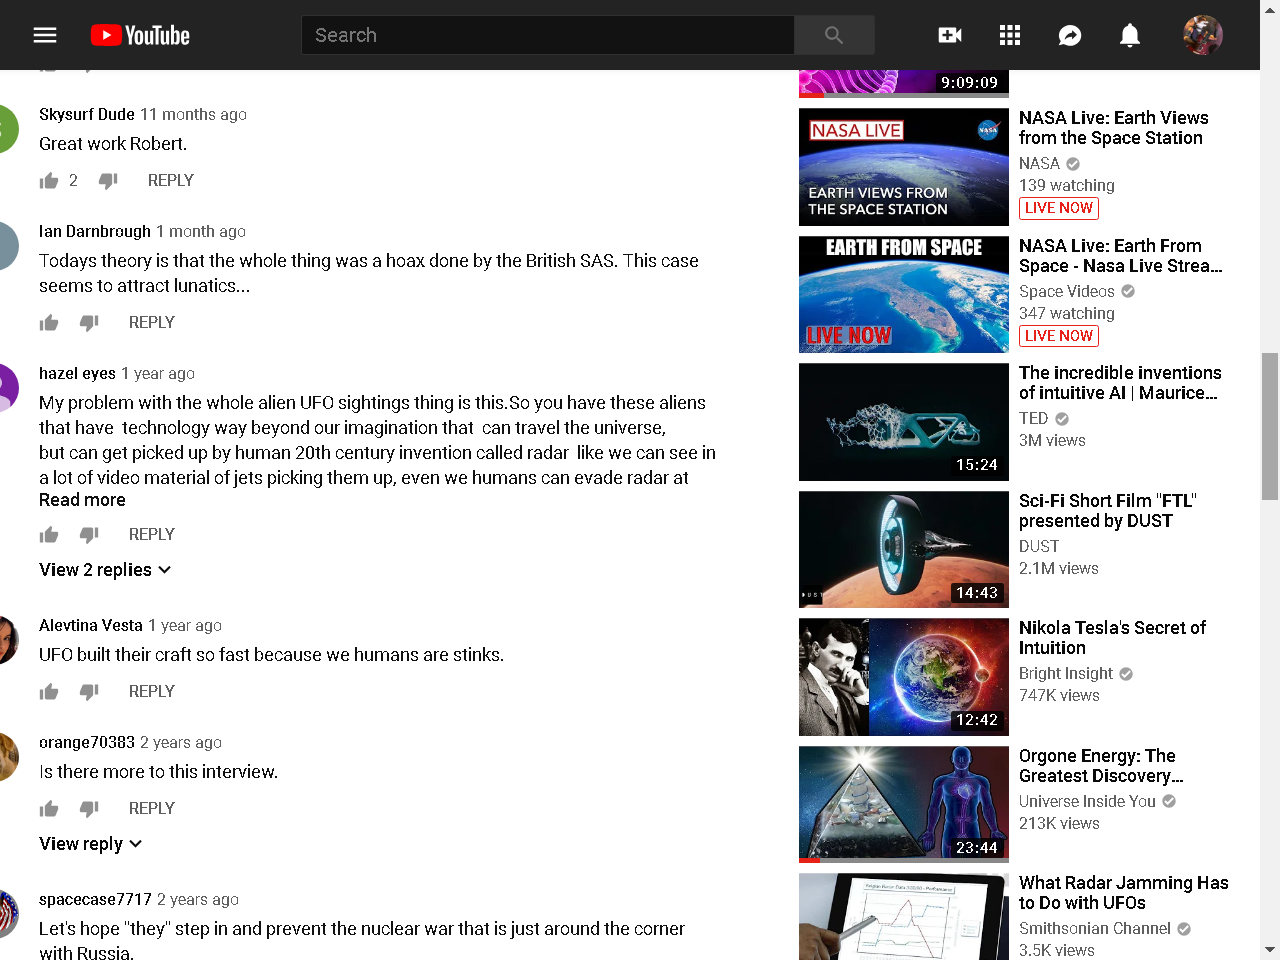Viewport: 1280px width, 960px height.
Task: Dislike Ian Darnbrough's comment
Action: click(89, 323)
